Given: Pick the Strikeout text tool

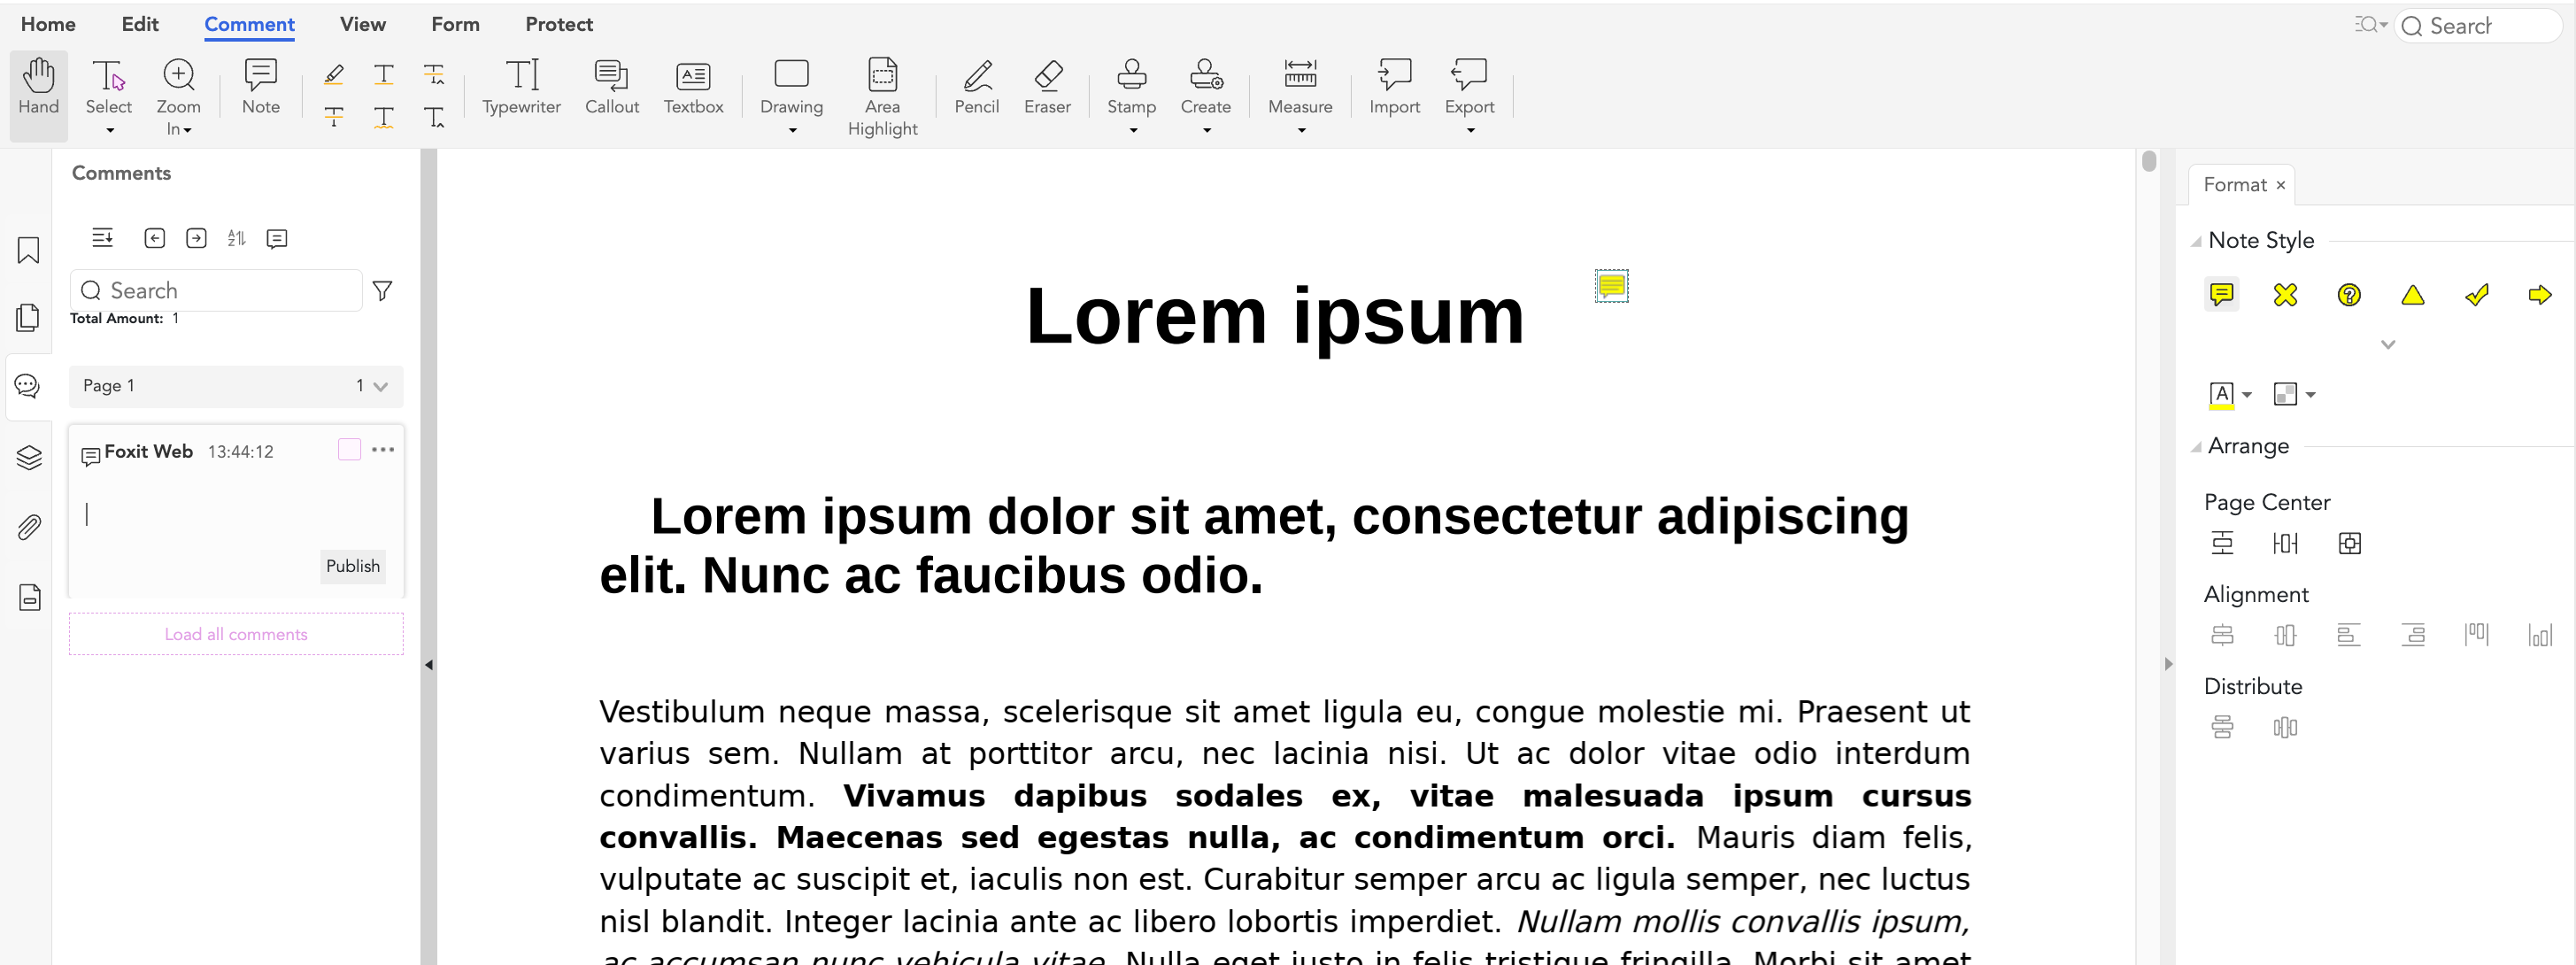Looking at the screenshot, I should [334, 117].
